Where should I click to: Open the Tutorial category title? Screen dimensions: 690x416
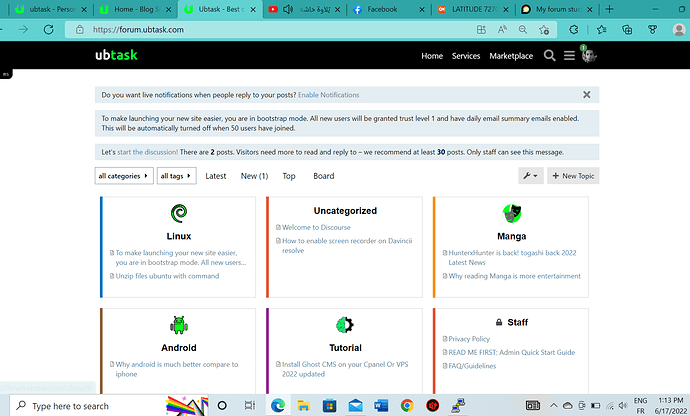tap(345, 348)
